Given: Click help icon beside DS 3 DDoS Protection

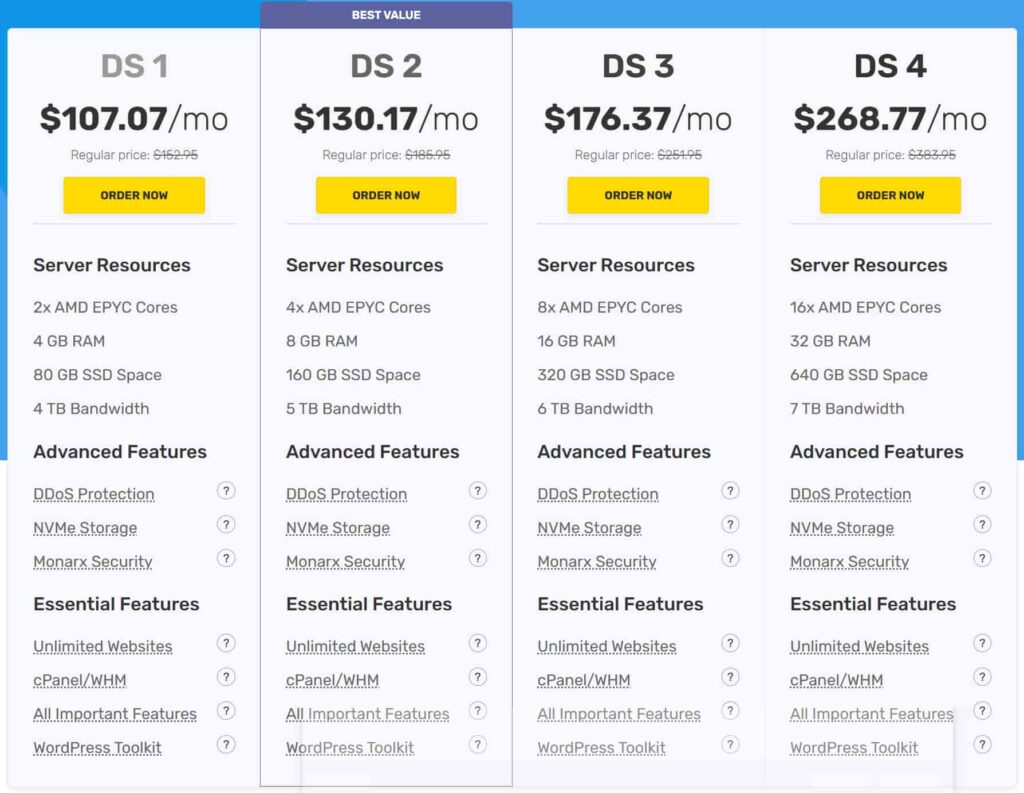Looking at the screenshot, I should tap(731, 491).
